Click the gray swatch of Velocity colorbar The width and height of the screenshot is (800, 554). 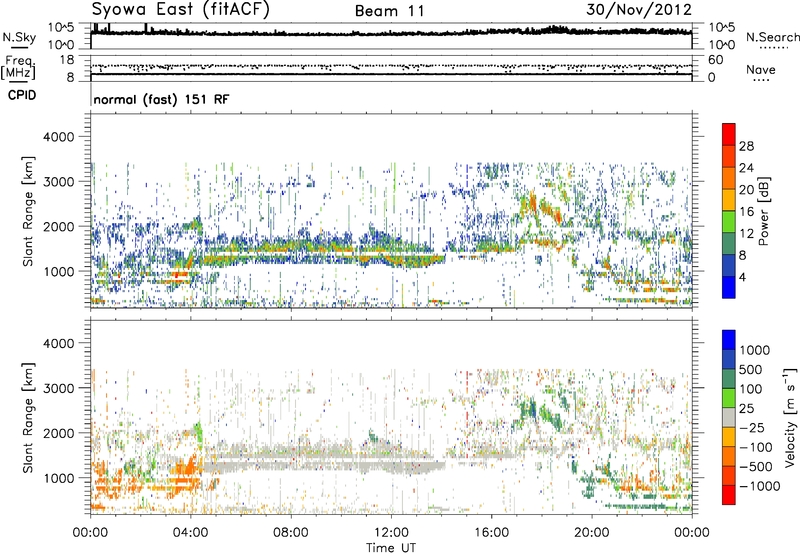[x=729, y=418]
